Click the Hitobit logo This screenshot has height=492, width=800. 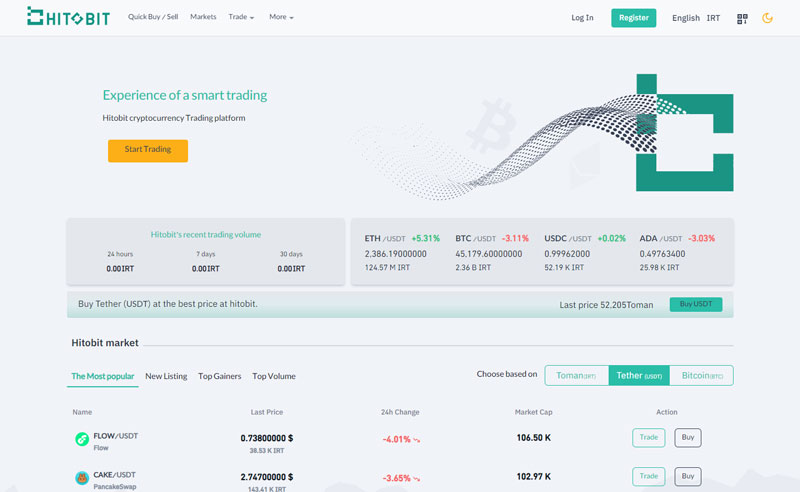coord(68,17)
